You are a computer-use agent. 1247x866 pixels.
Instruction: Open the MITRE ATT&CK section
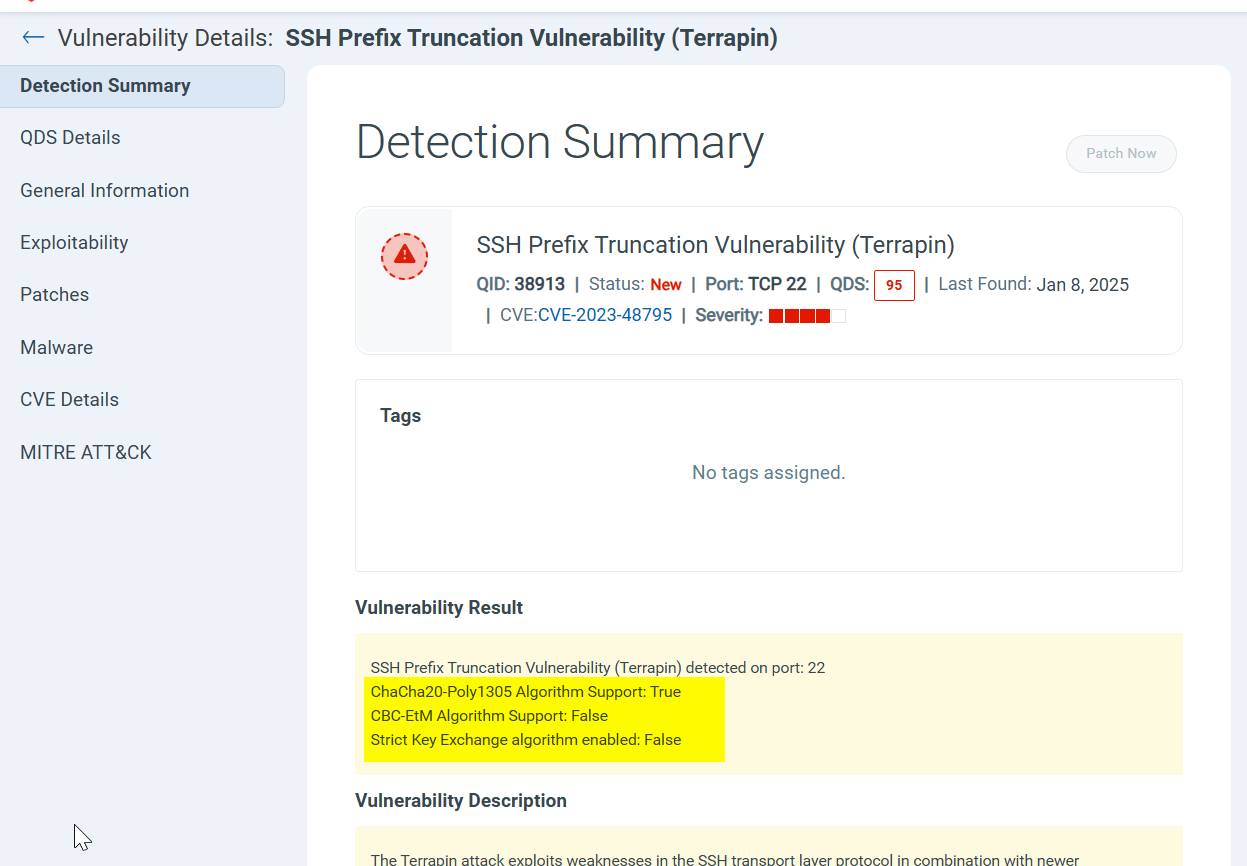pos(85,452)
